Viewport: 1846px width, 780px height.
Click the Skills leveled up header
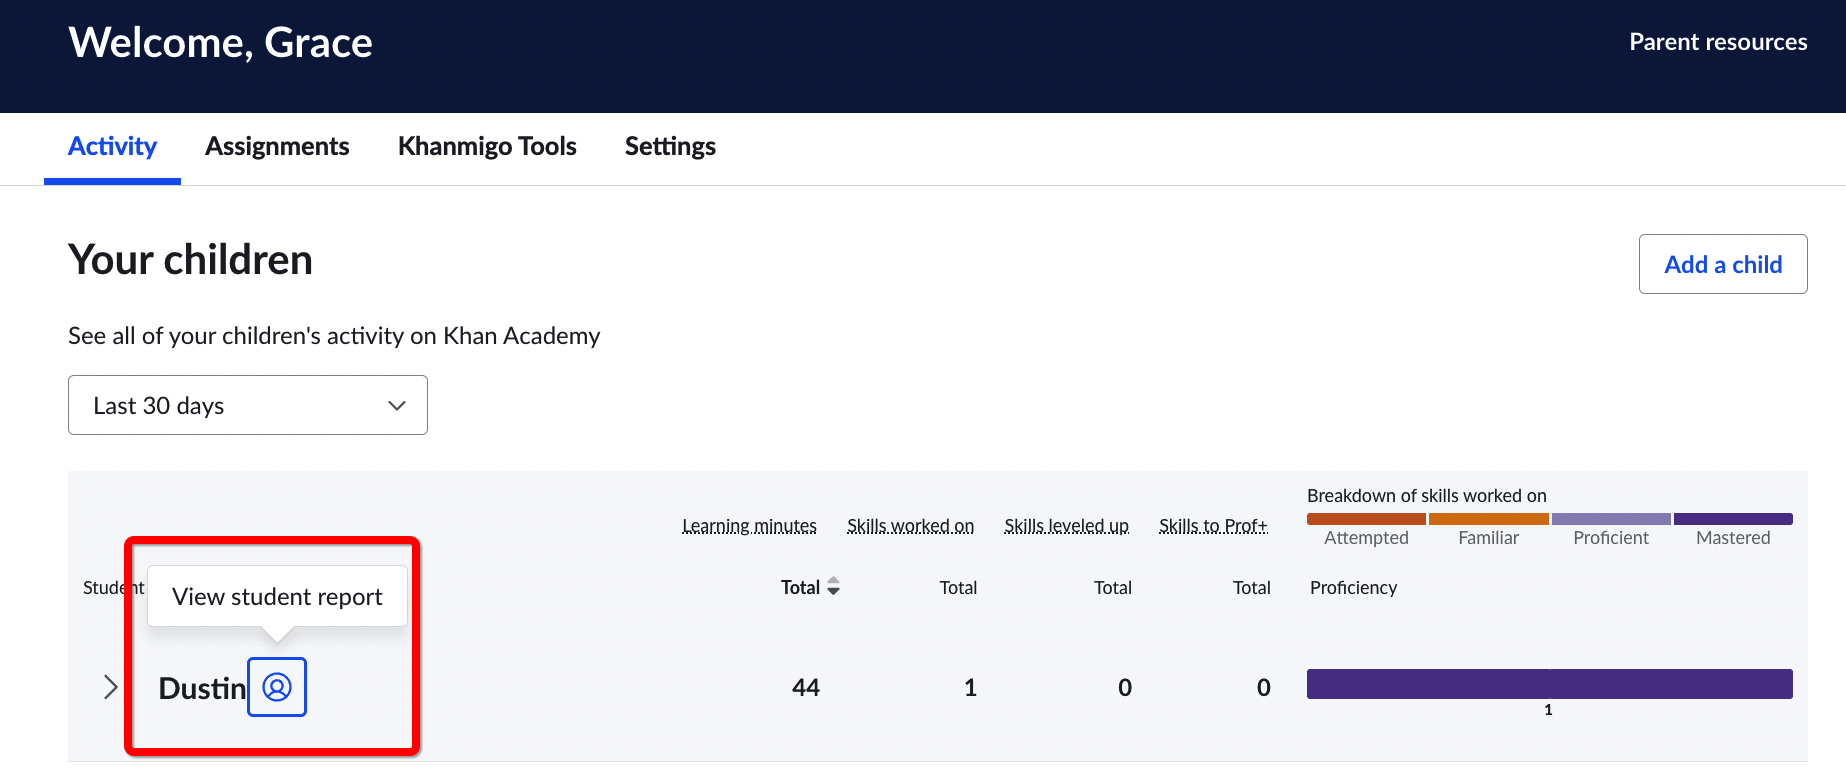pos(1066,526)
